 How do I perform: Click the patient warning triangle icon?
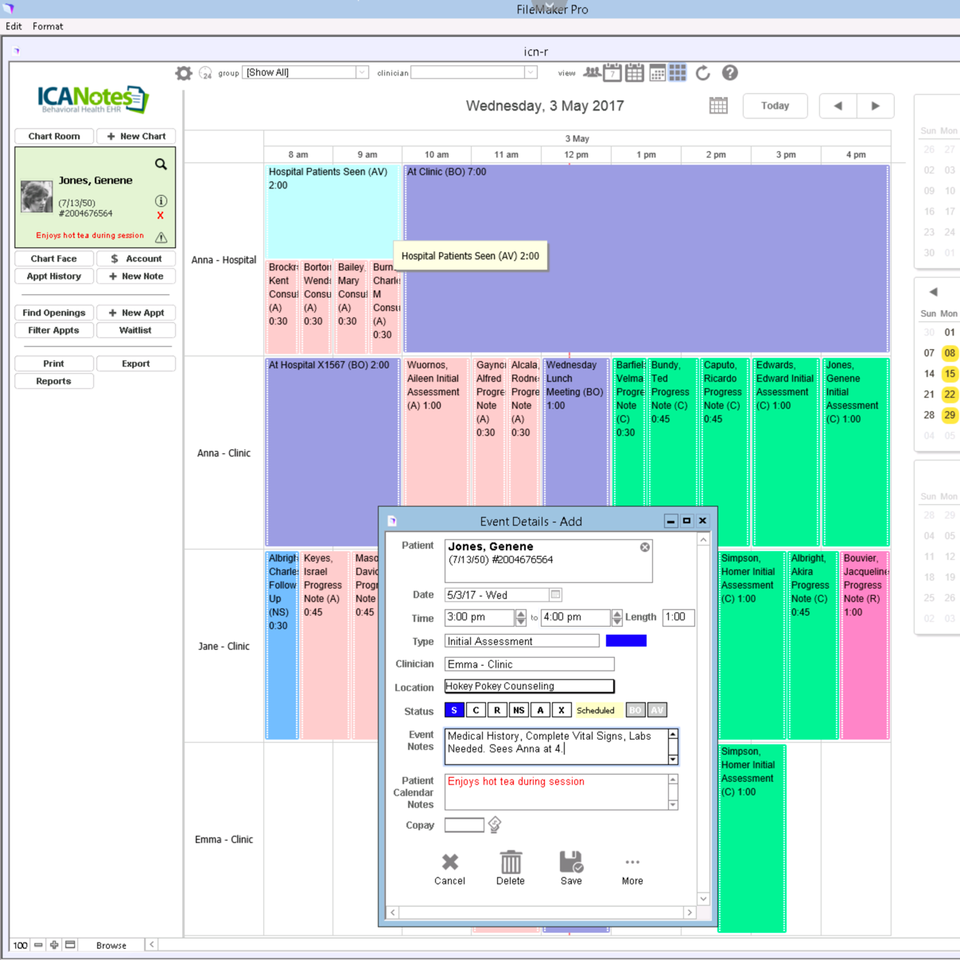(x=161, y=237)
